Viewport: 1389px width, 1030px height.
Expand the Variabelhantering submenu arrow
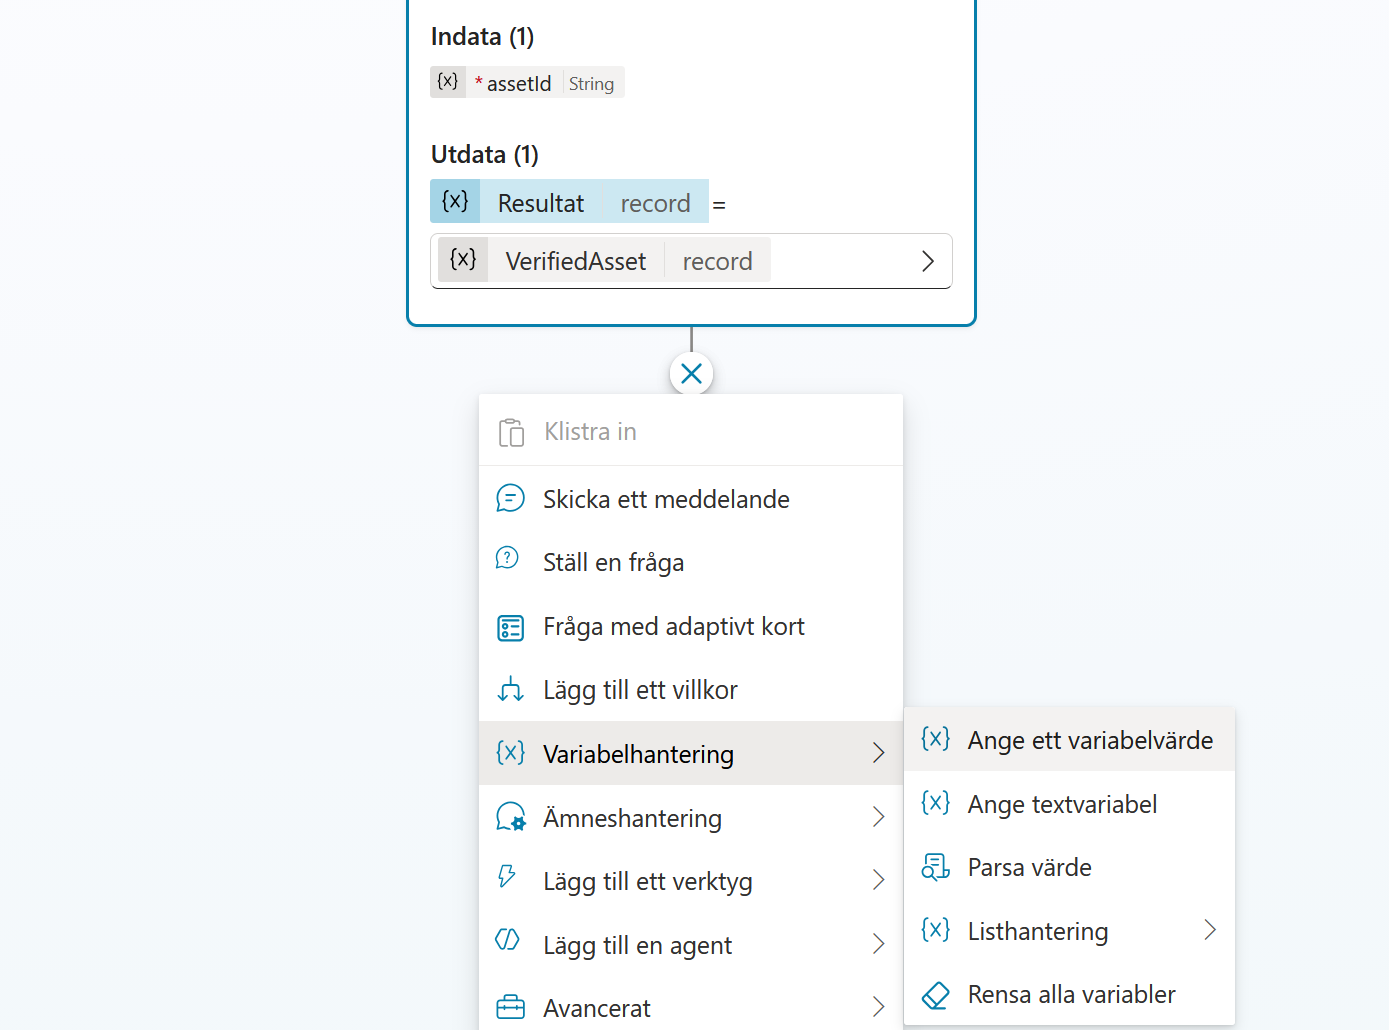tap(878, 753)
